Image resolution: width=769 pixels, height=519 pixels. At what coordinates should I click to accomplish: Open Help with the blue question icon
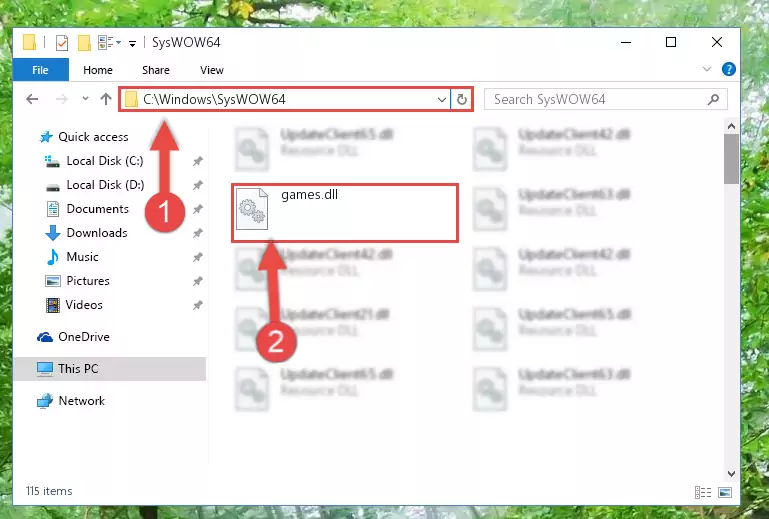[728, 69]
